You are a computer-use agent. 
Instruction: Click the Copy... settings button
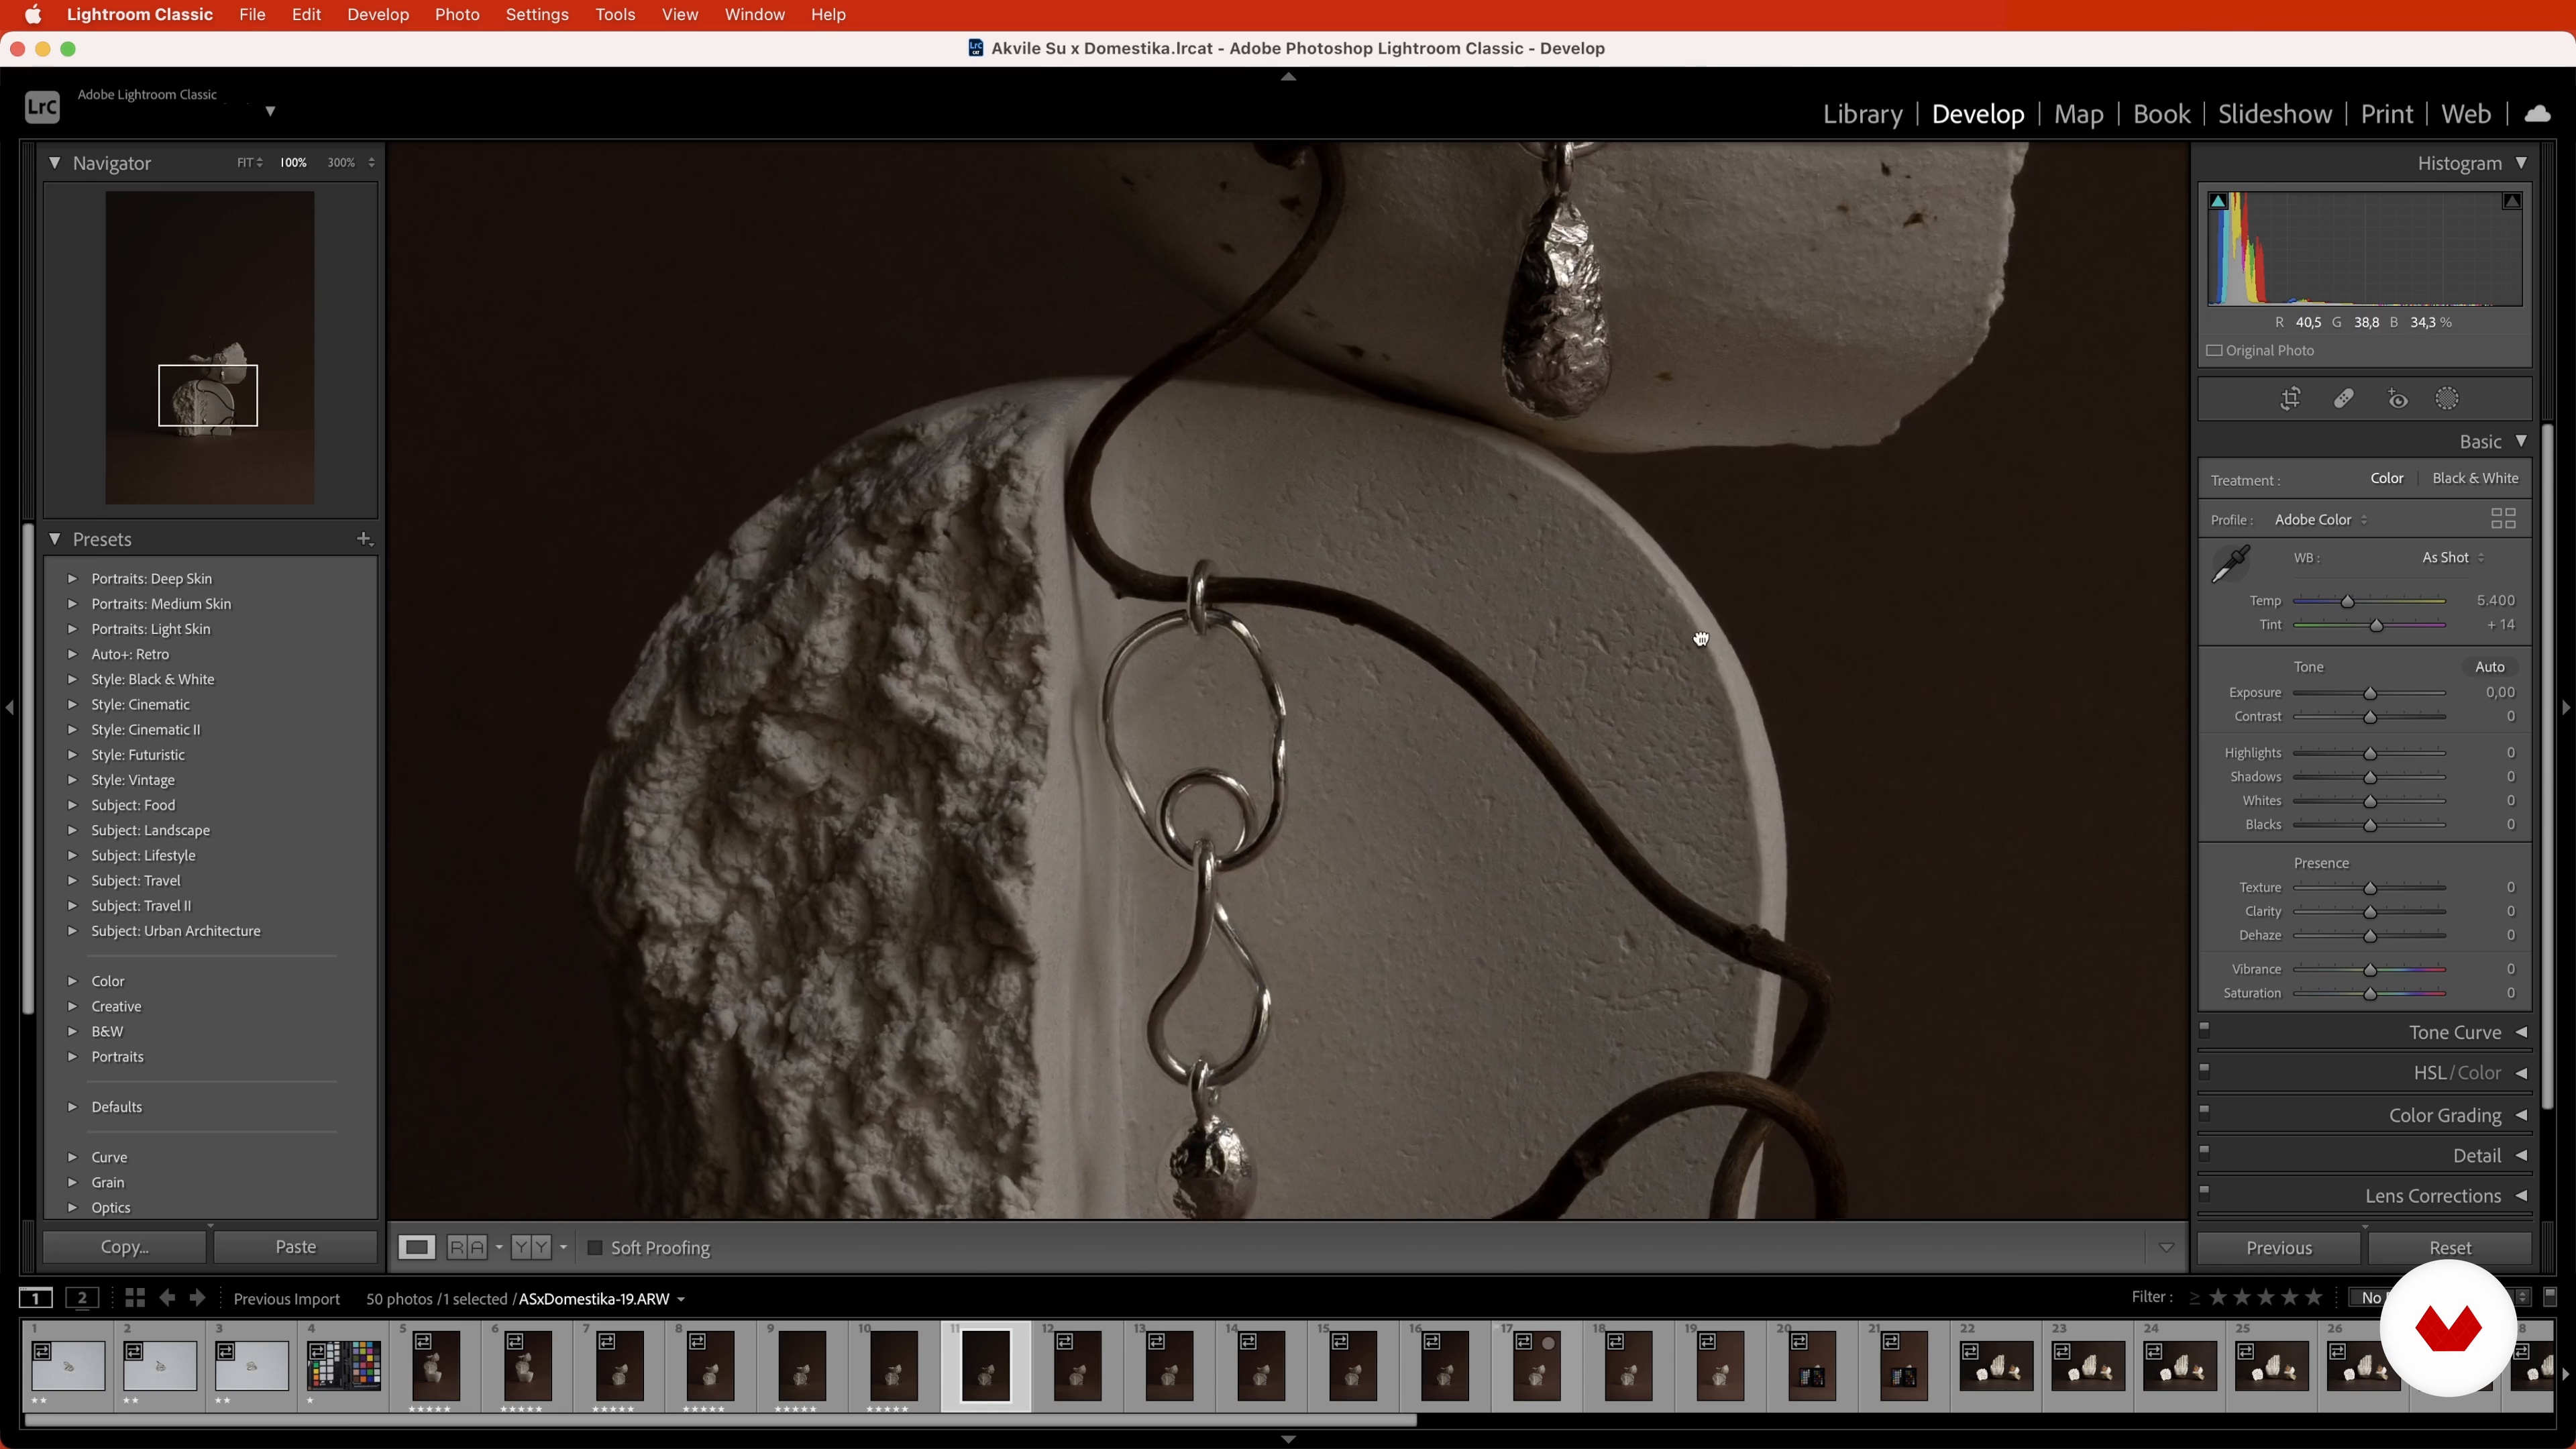(124, 1247)
